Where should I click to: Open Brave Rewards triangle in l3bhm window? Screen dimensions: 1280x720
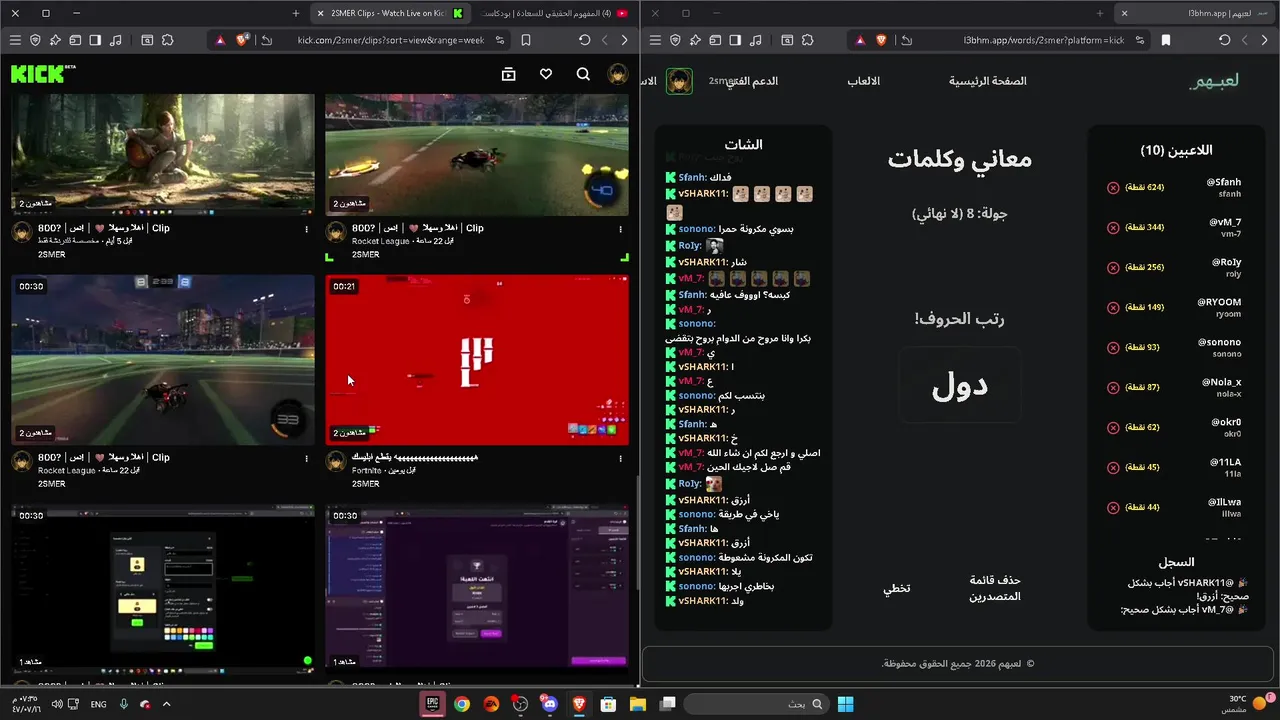pos(859,40)
